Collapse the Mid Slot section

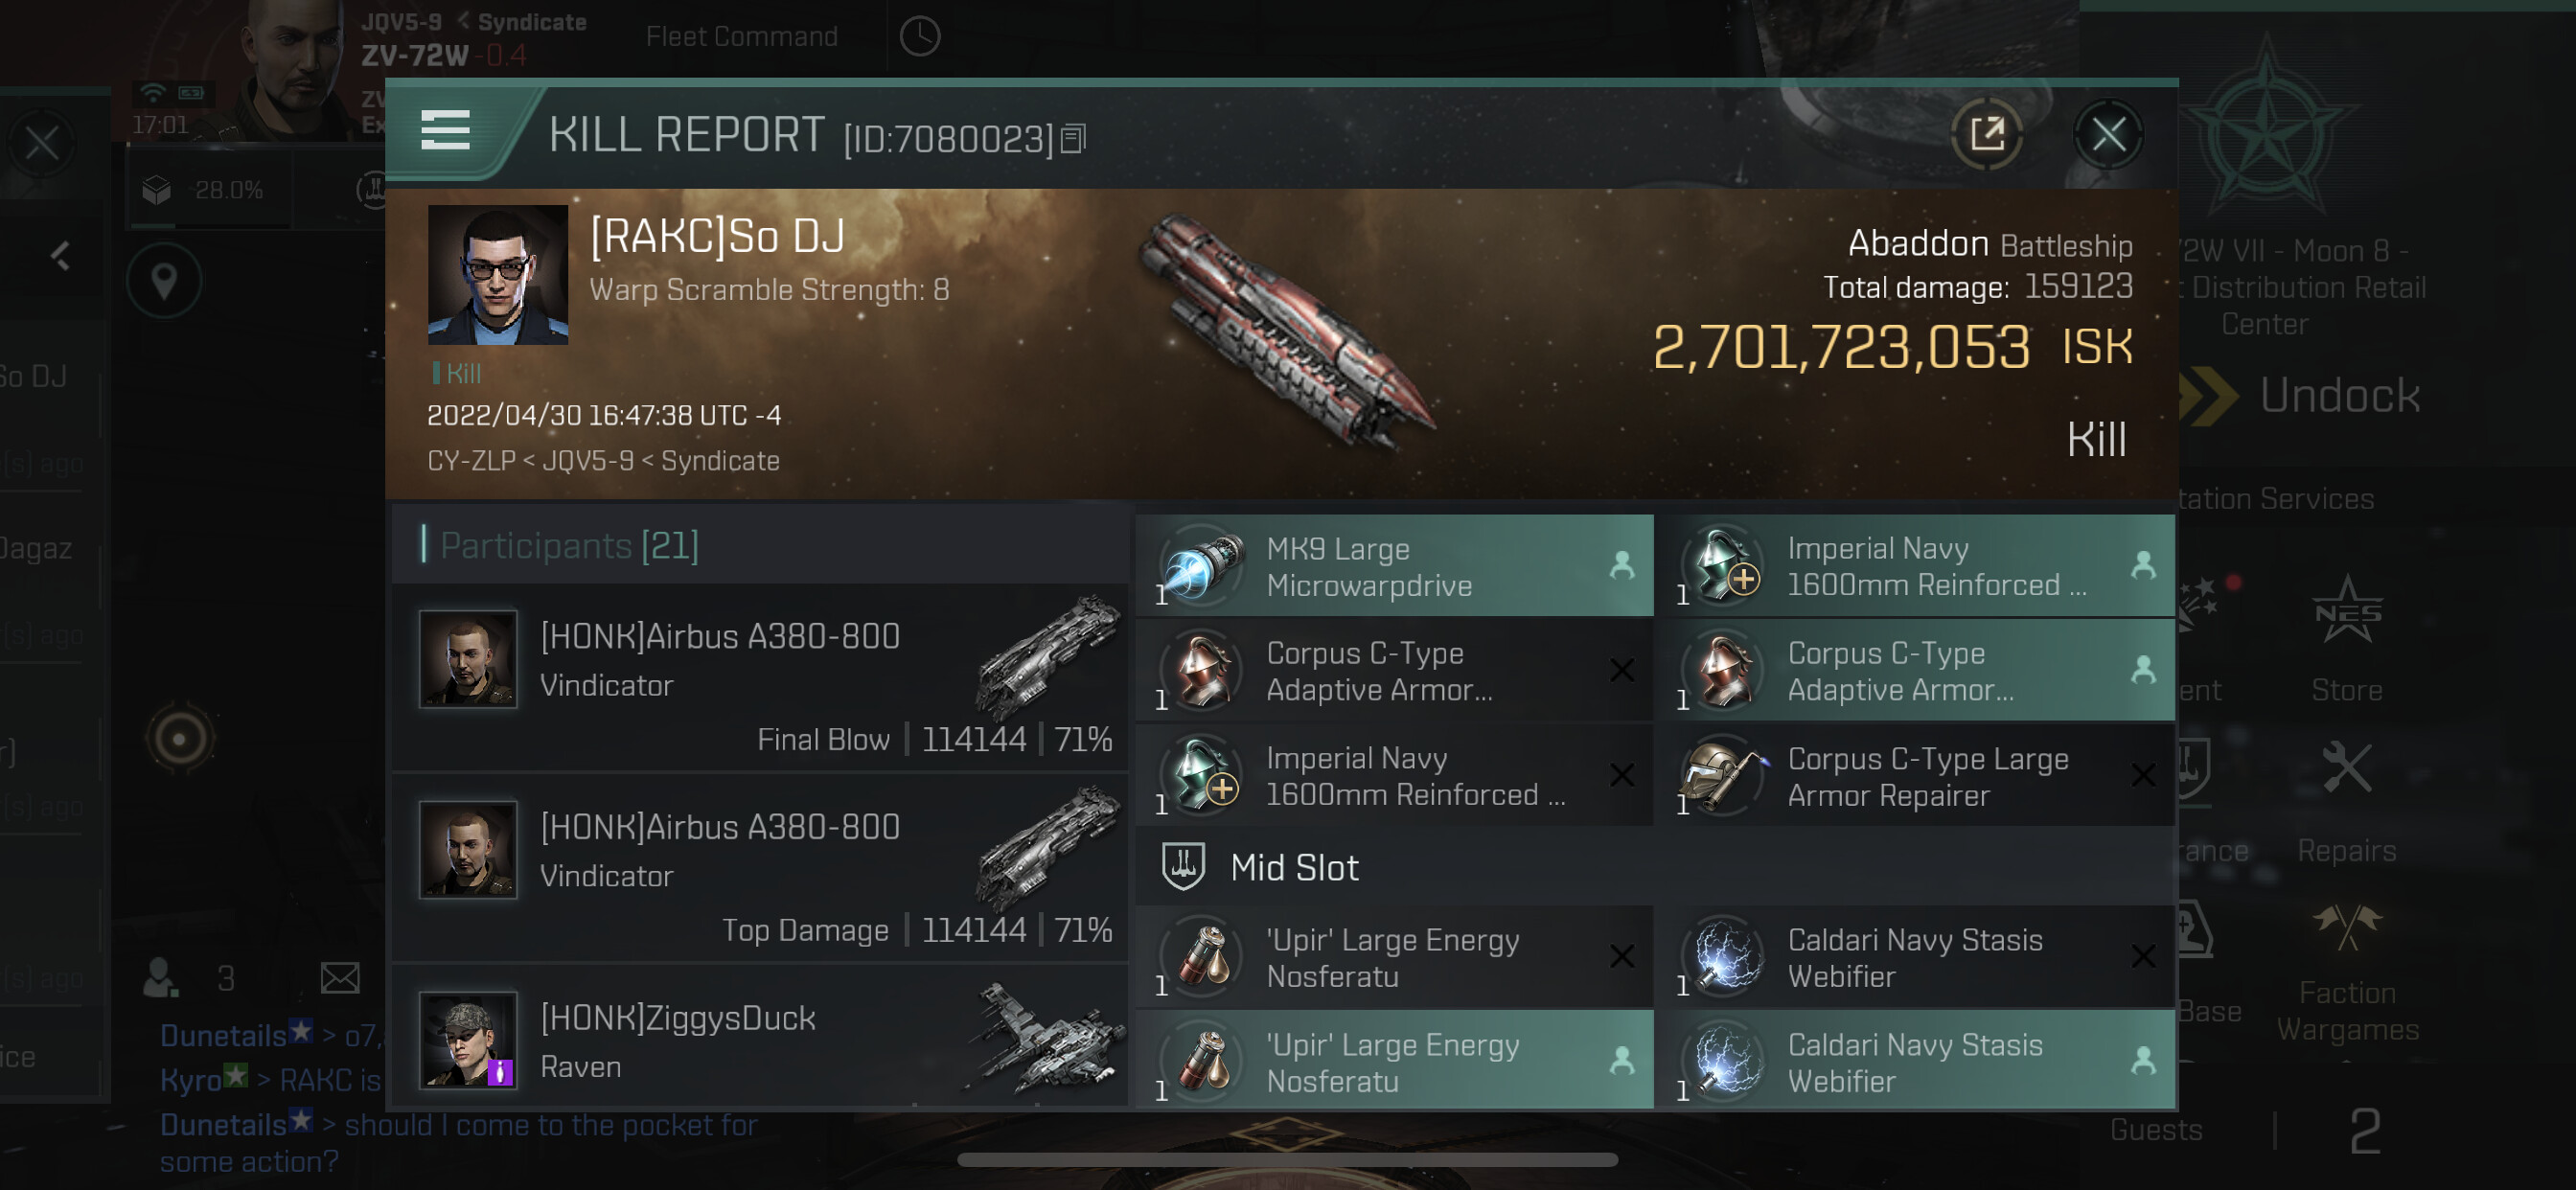(x=1655, y=867)
